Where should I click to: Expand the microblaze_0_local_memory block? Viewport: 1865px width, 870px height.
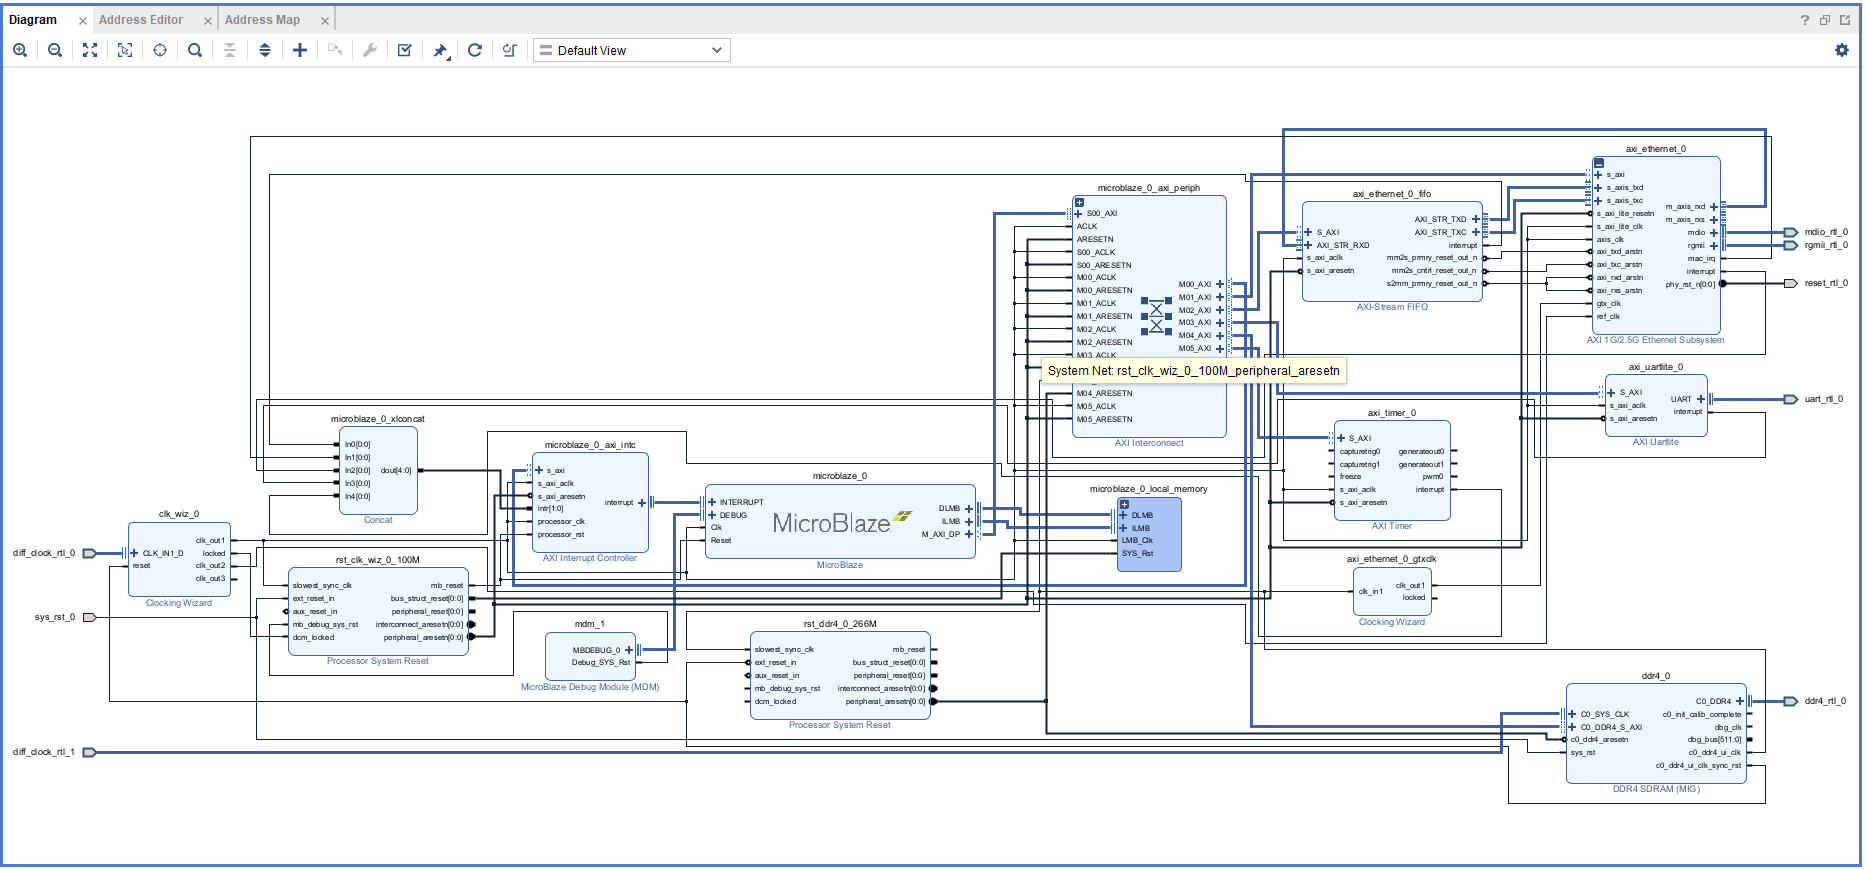[1124, 504]
